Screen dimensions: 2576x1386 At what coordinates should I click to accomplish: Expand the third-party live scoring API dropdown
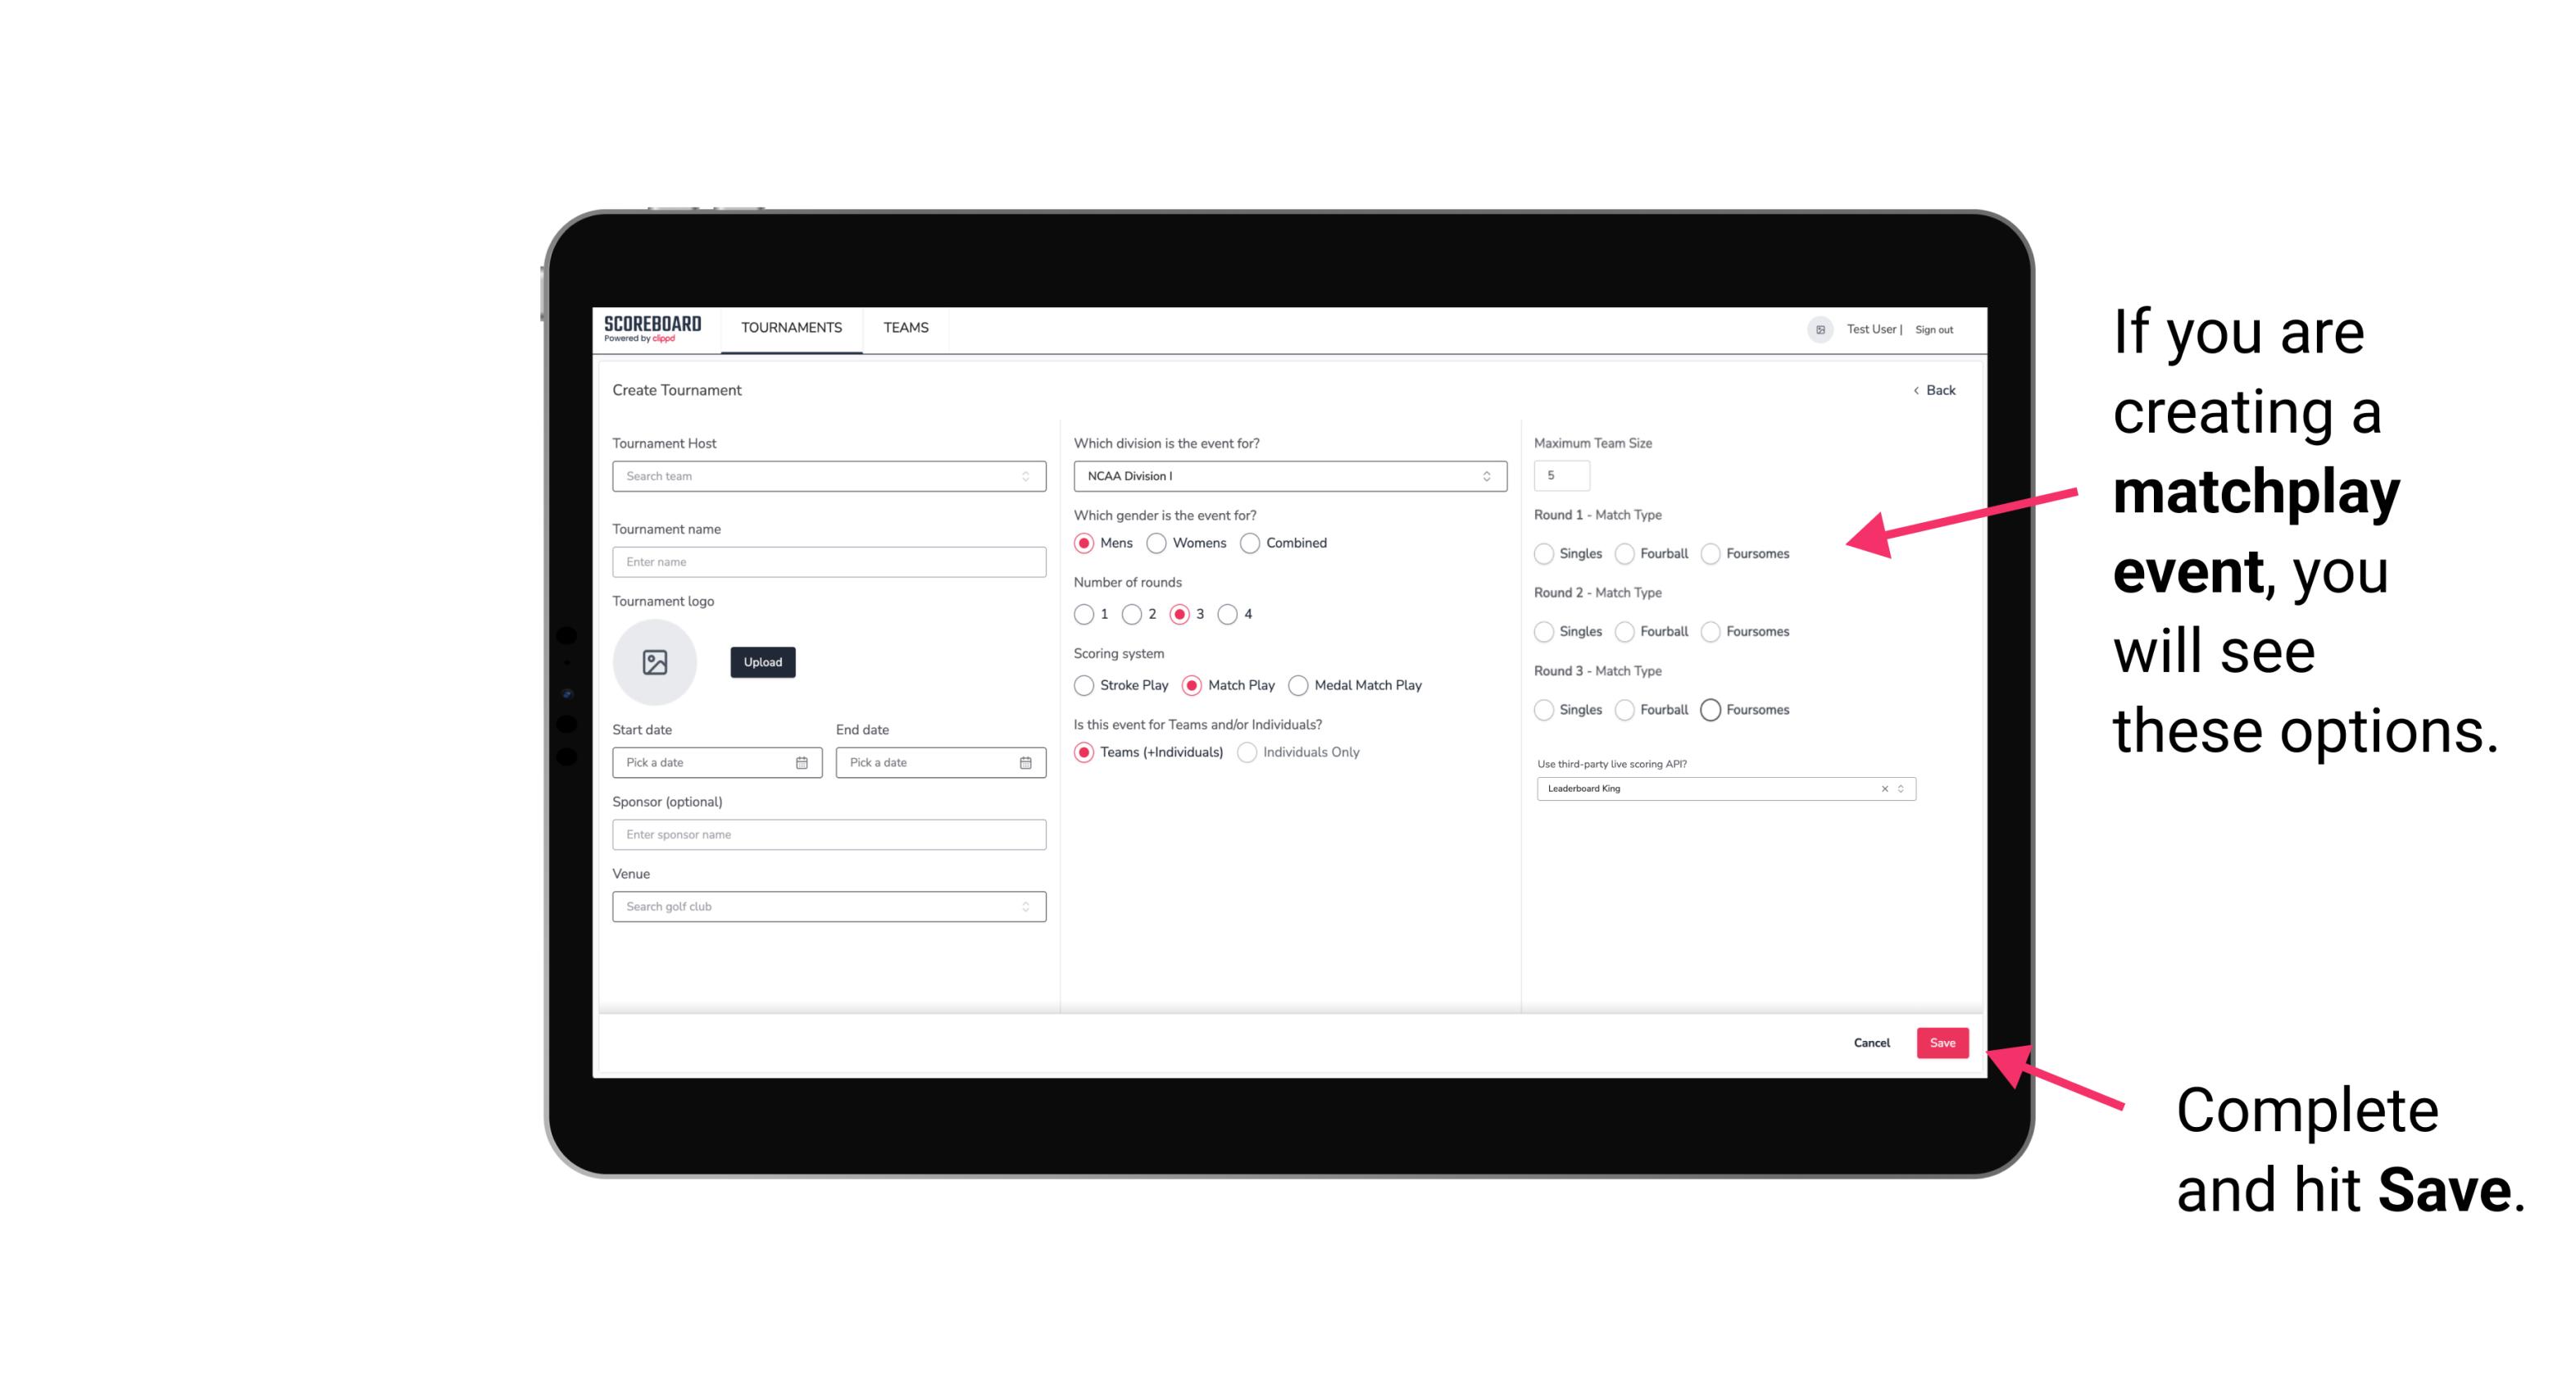(x=1899, y=788)
